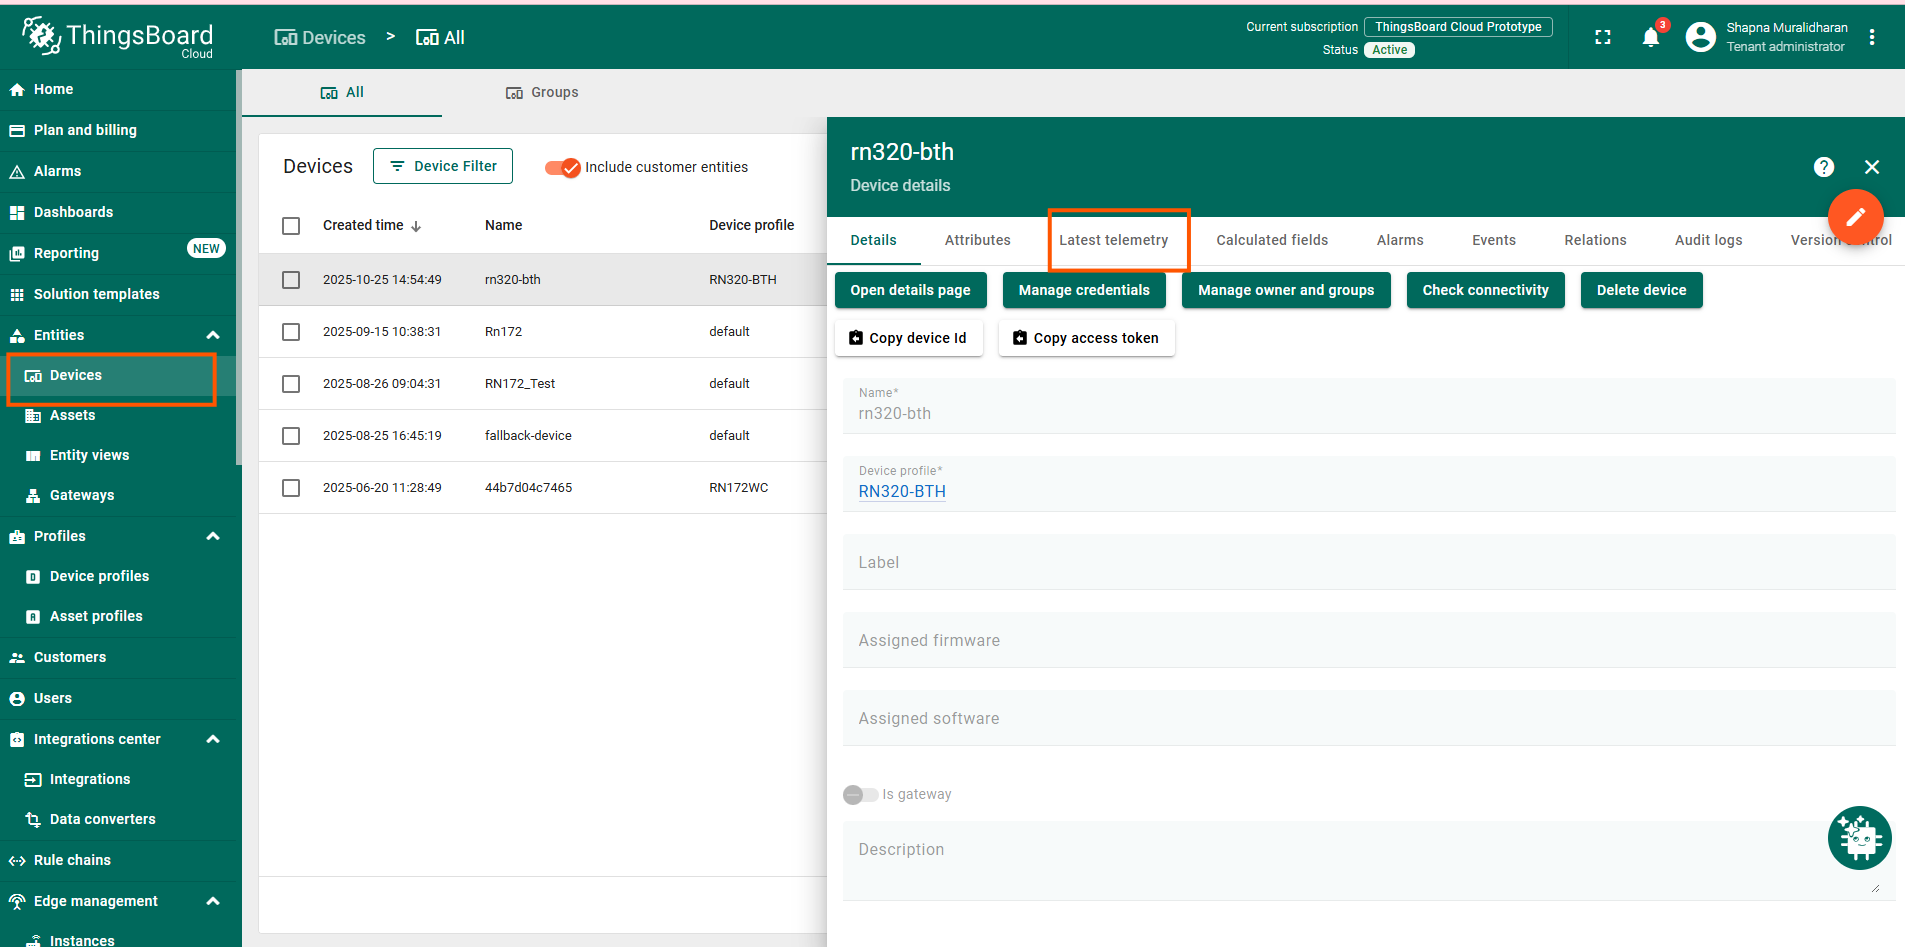Sort by the Created time column header
This screenshot has height=947, width=1905.
click(x=364, y=226)
